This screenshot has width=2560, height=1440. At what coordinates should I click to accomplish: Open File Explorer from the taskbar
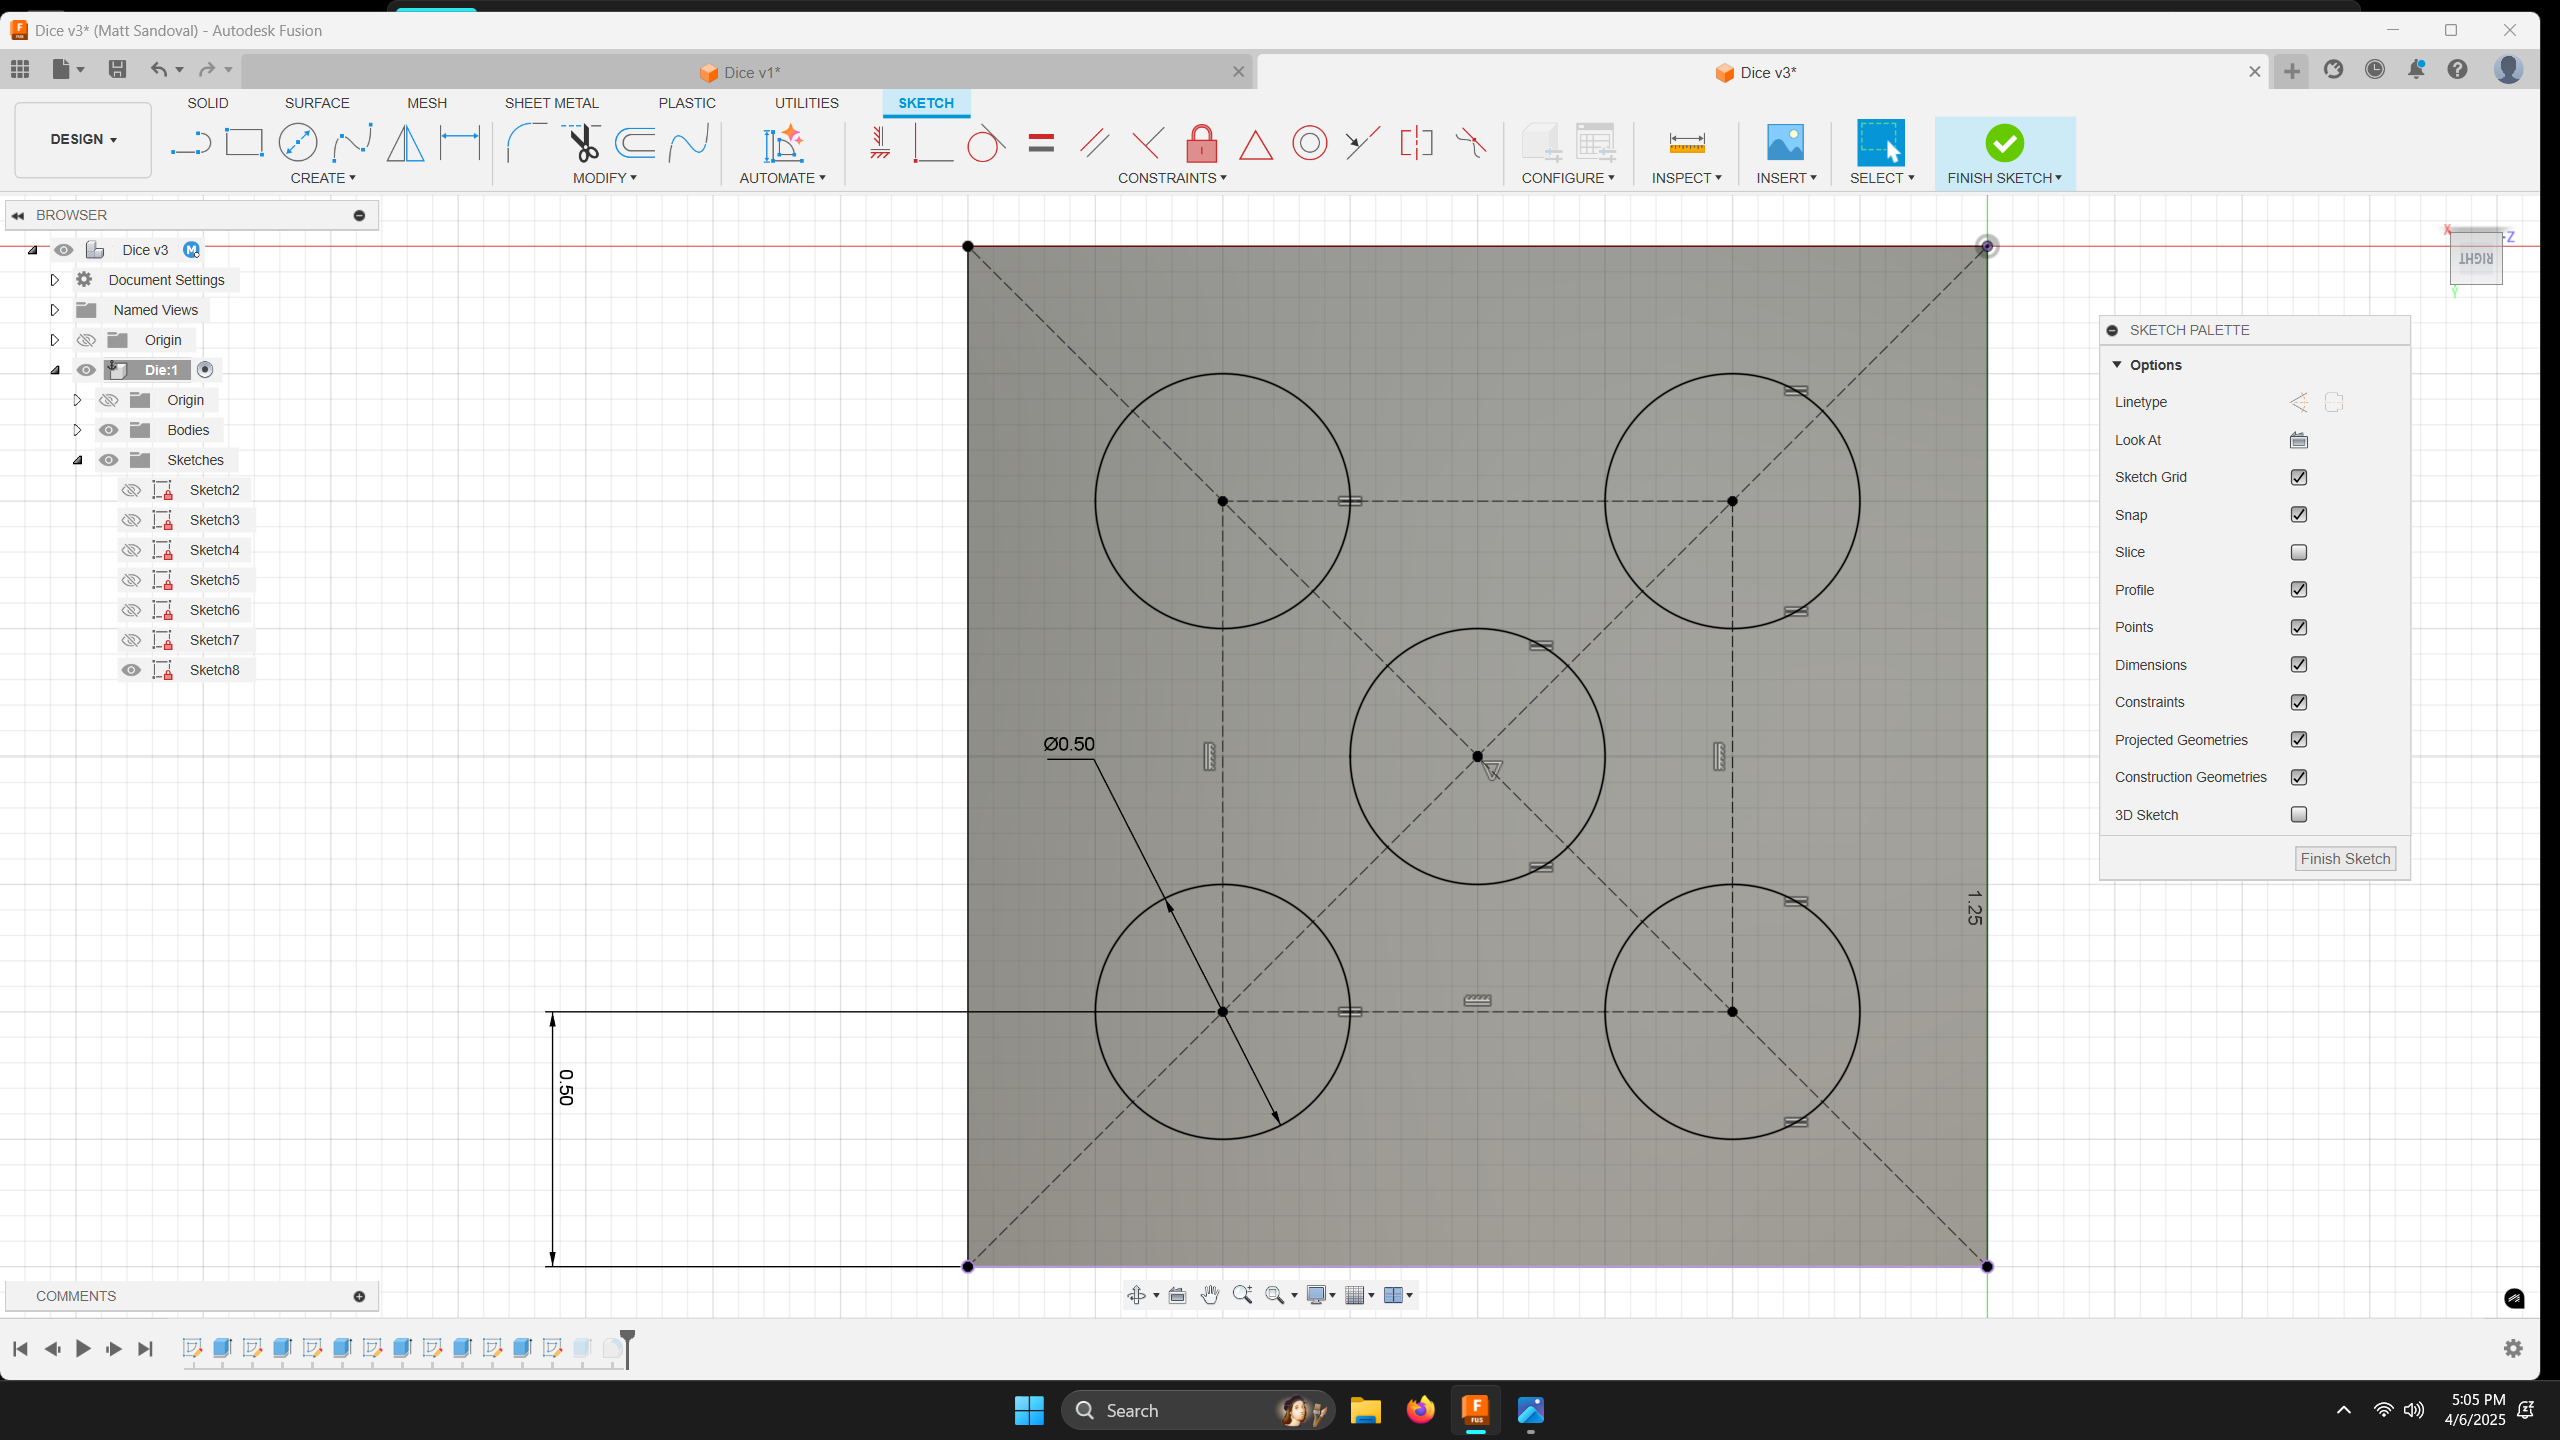coord(1365,1410)
